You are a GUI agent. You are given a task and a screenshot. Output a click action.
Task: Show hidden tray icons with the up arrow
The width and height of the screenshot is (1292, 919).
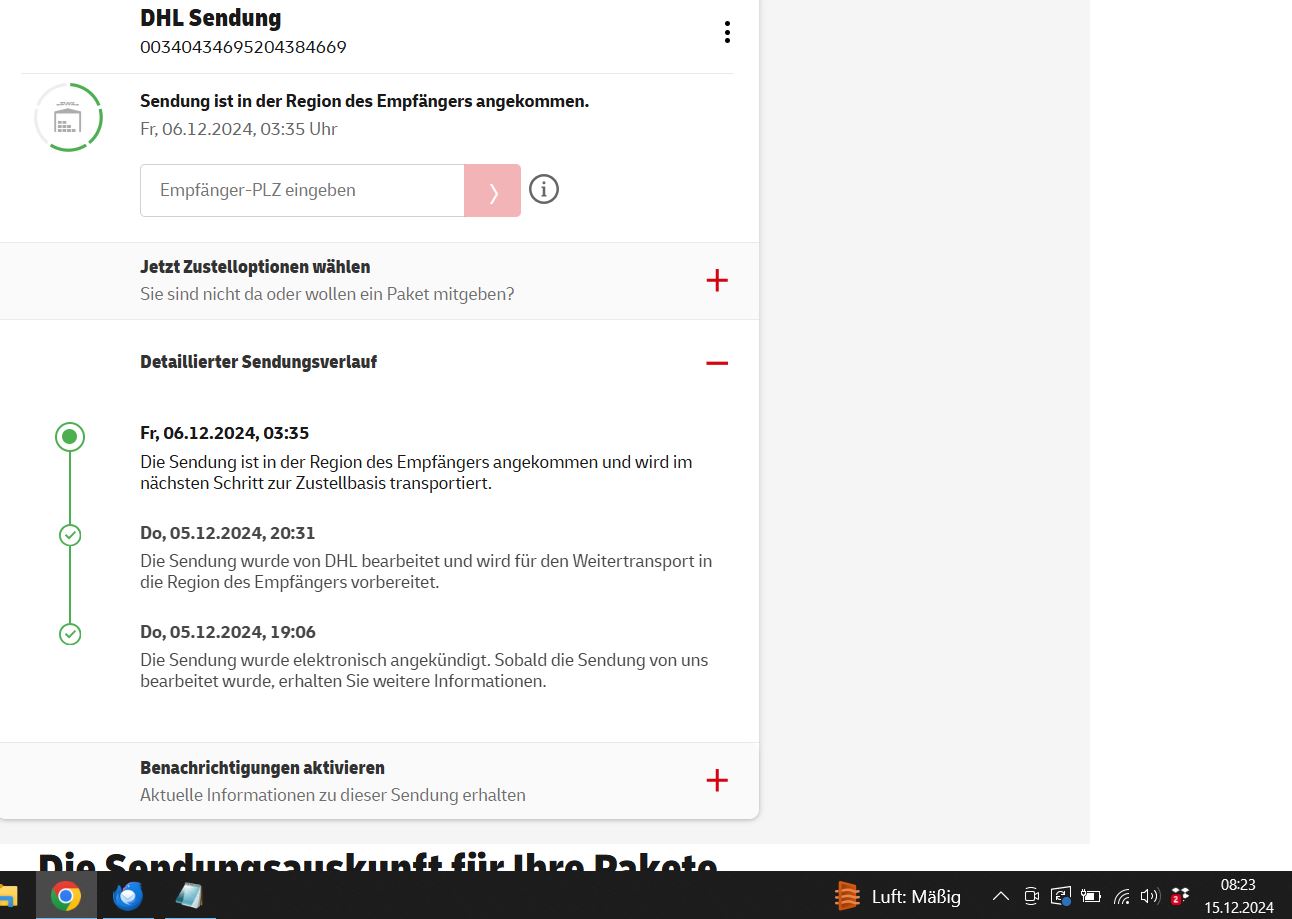coord(1000,897)
